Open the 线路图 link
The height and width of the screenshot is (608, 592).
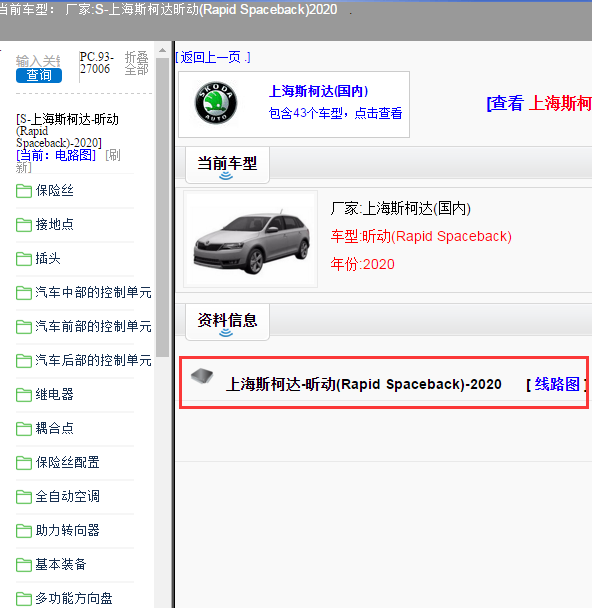[557, 384]
